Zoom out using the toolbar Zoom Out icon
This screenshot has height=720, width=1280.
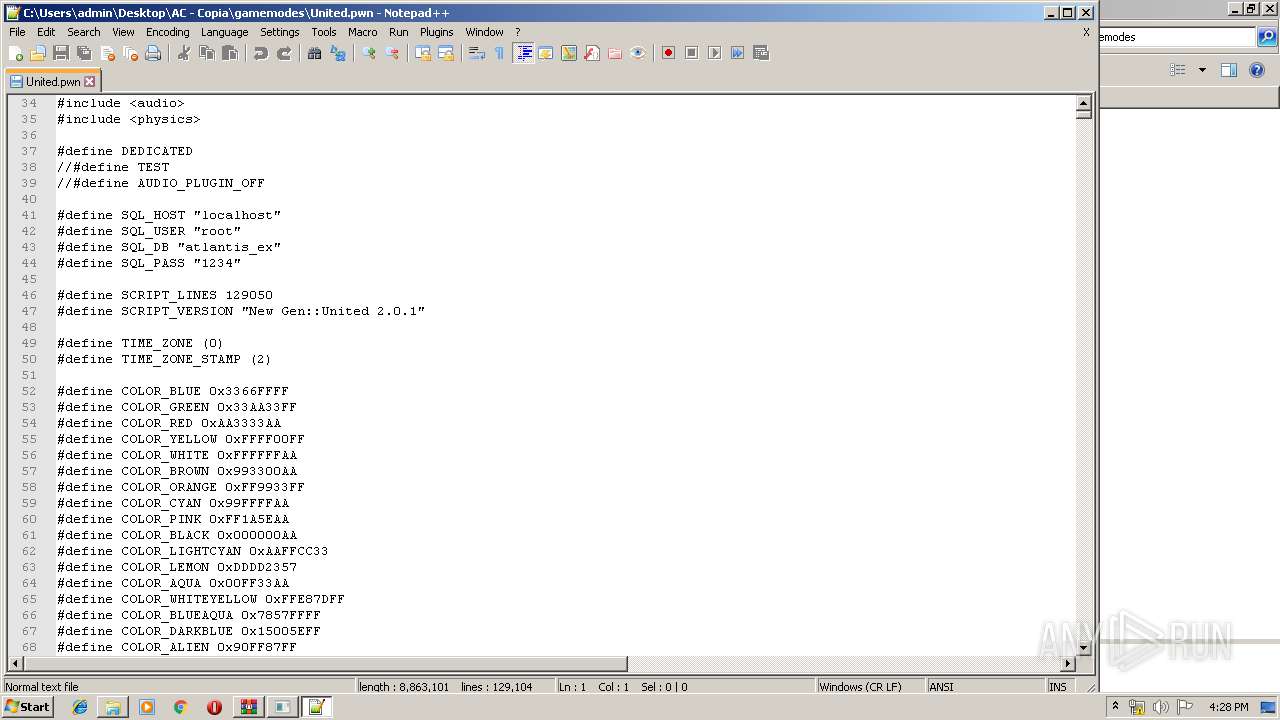392,53
